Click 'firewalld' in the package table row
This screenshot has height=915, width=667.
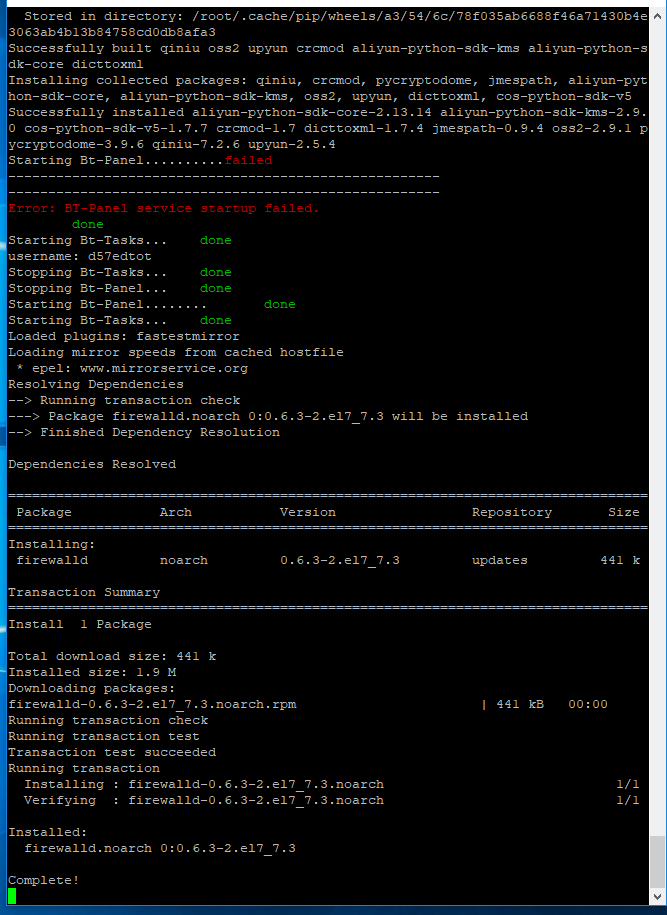[x=52, y=560]
